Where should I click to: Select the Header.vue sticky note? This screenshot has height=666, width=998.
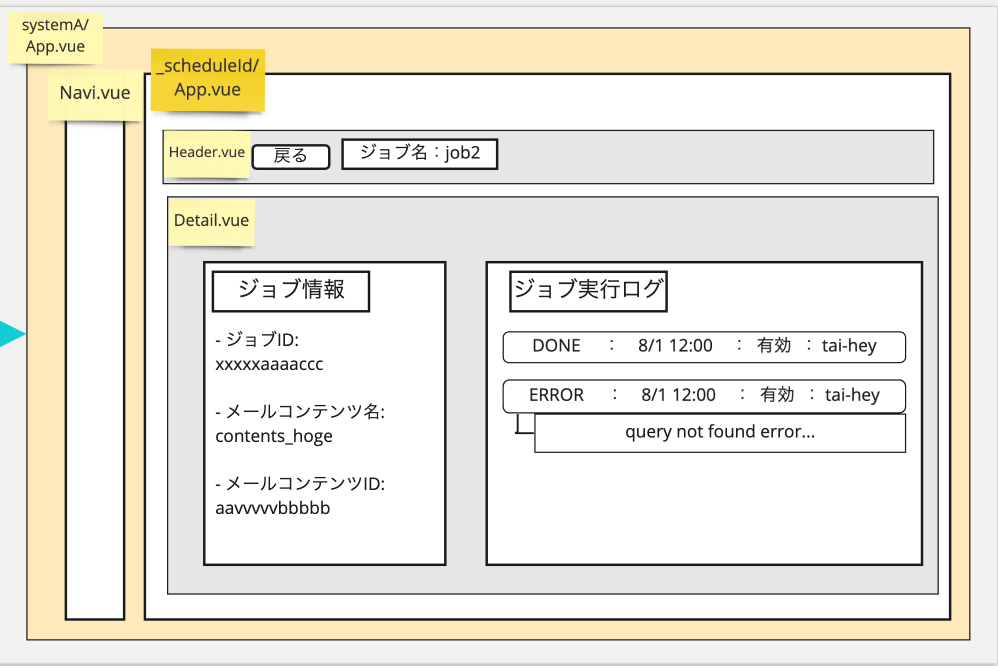click(206, 153)
